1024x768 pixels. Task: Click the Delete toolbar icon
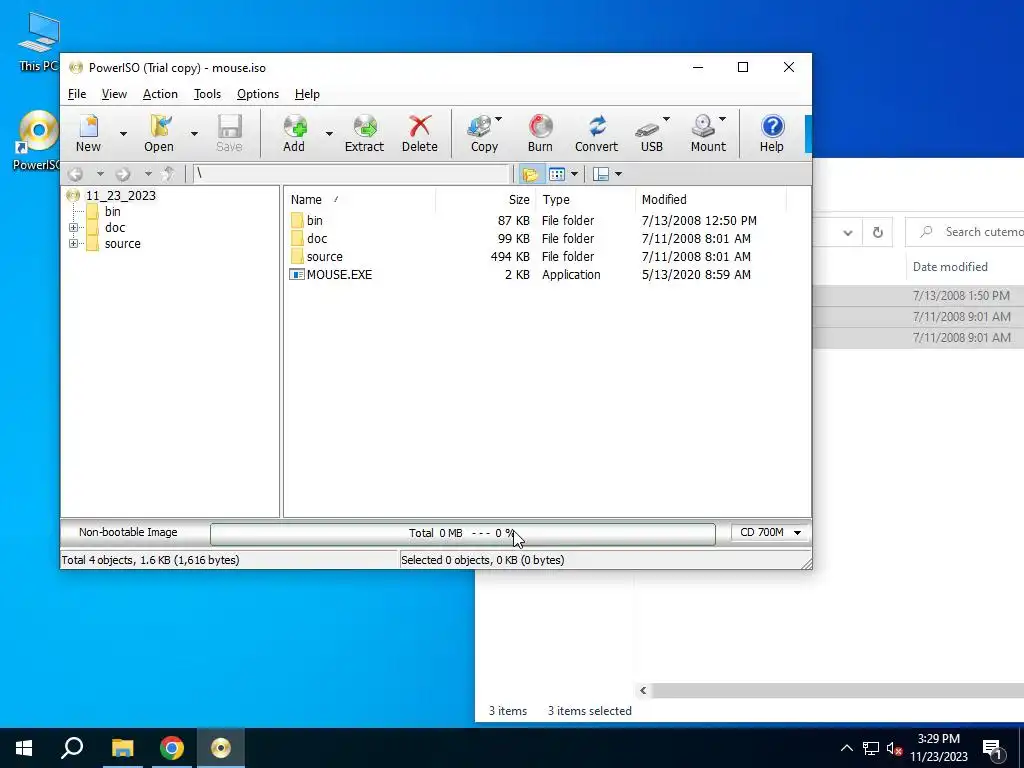tap(420, 133)
